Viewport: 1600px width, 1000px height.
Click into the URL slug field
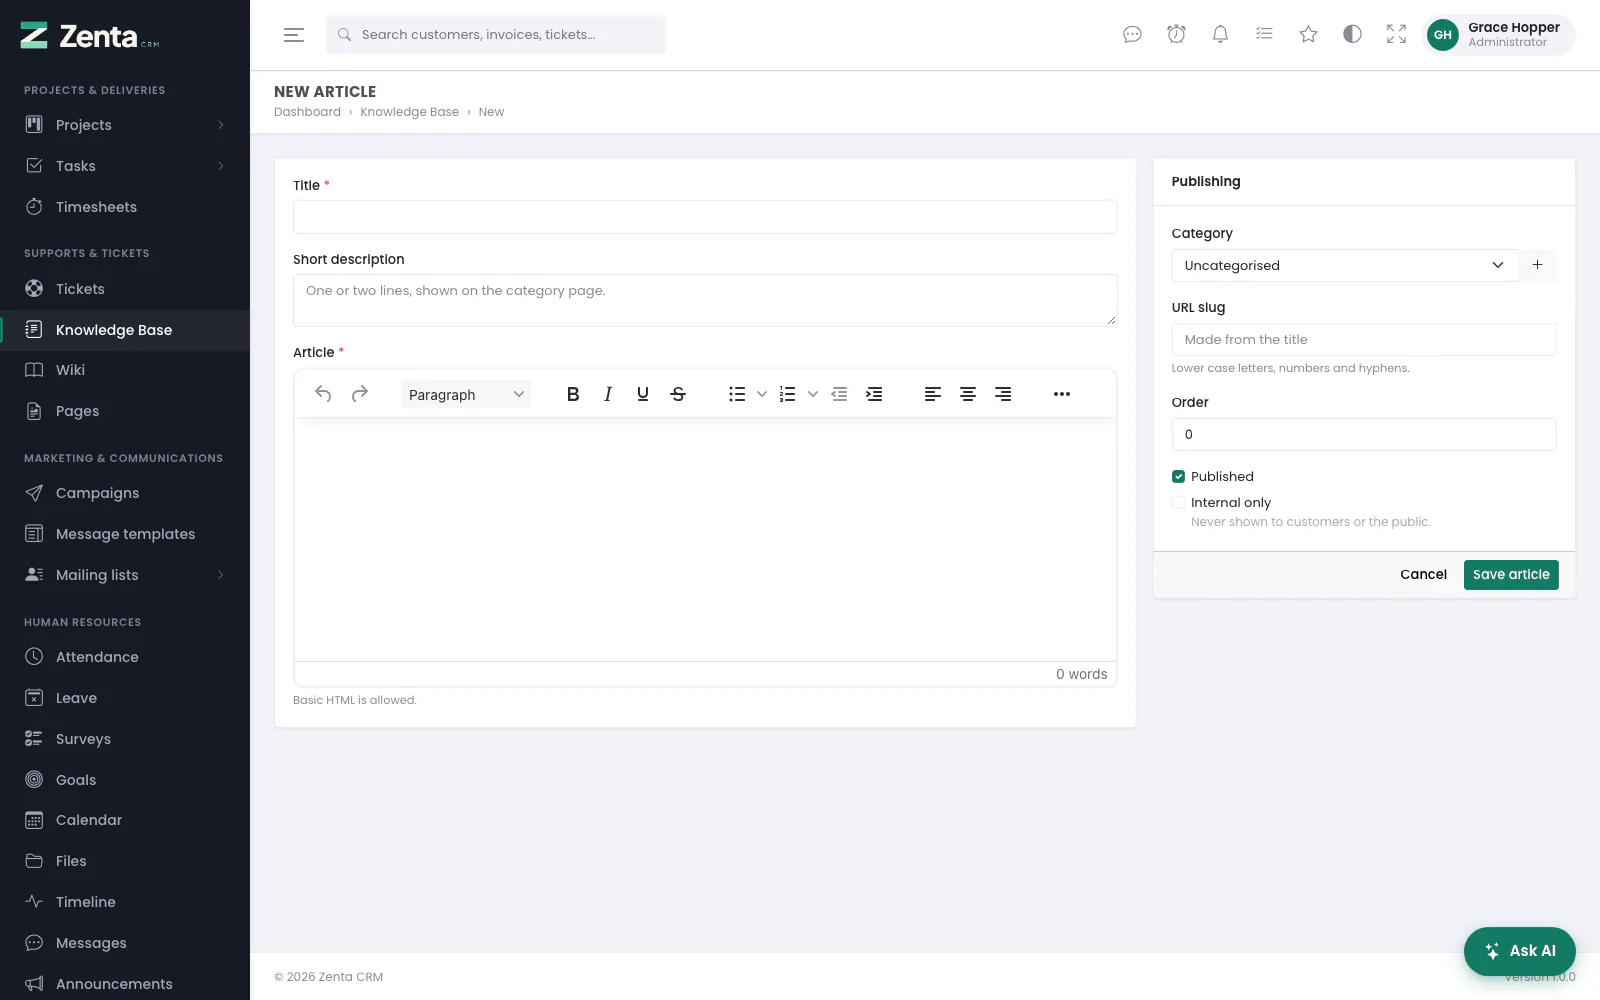click(x=1364, y=340)
